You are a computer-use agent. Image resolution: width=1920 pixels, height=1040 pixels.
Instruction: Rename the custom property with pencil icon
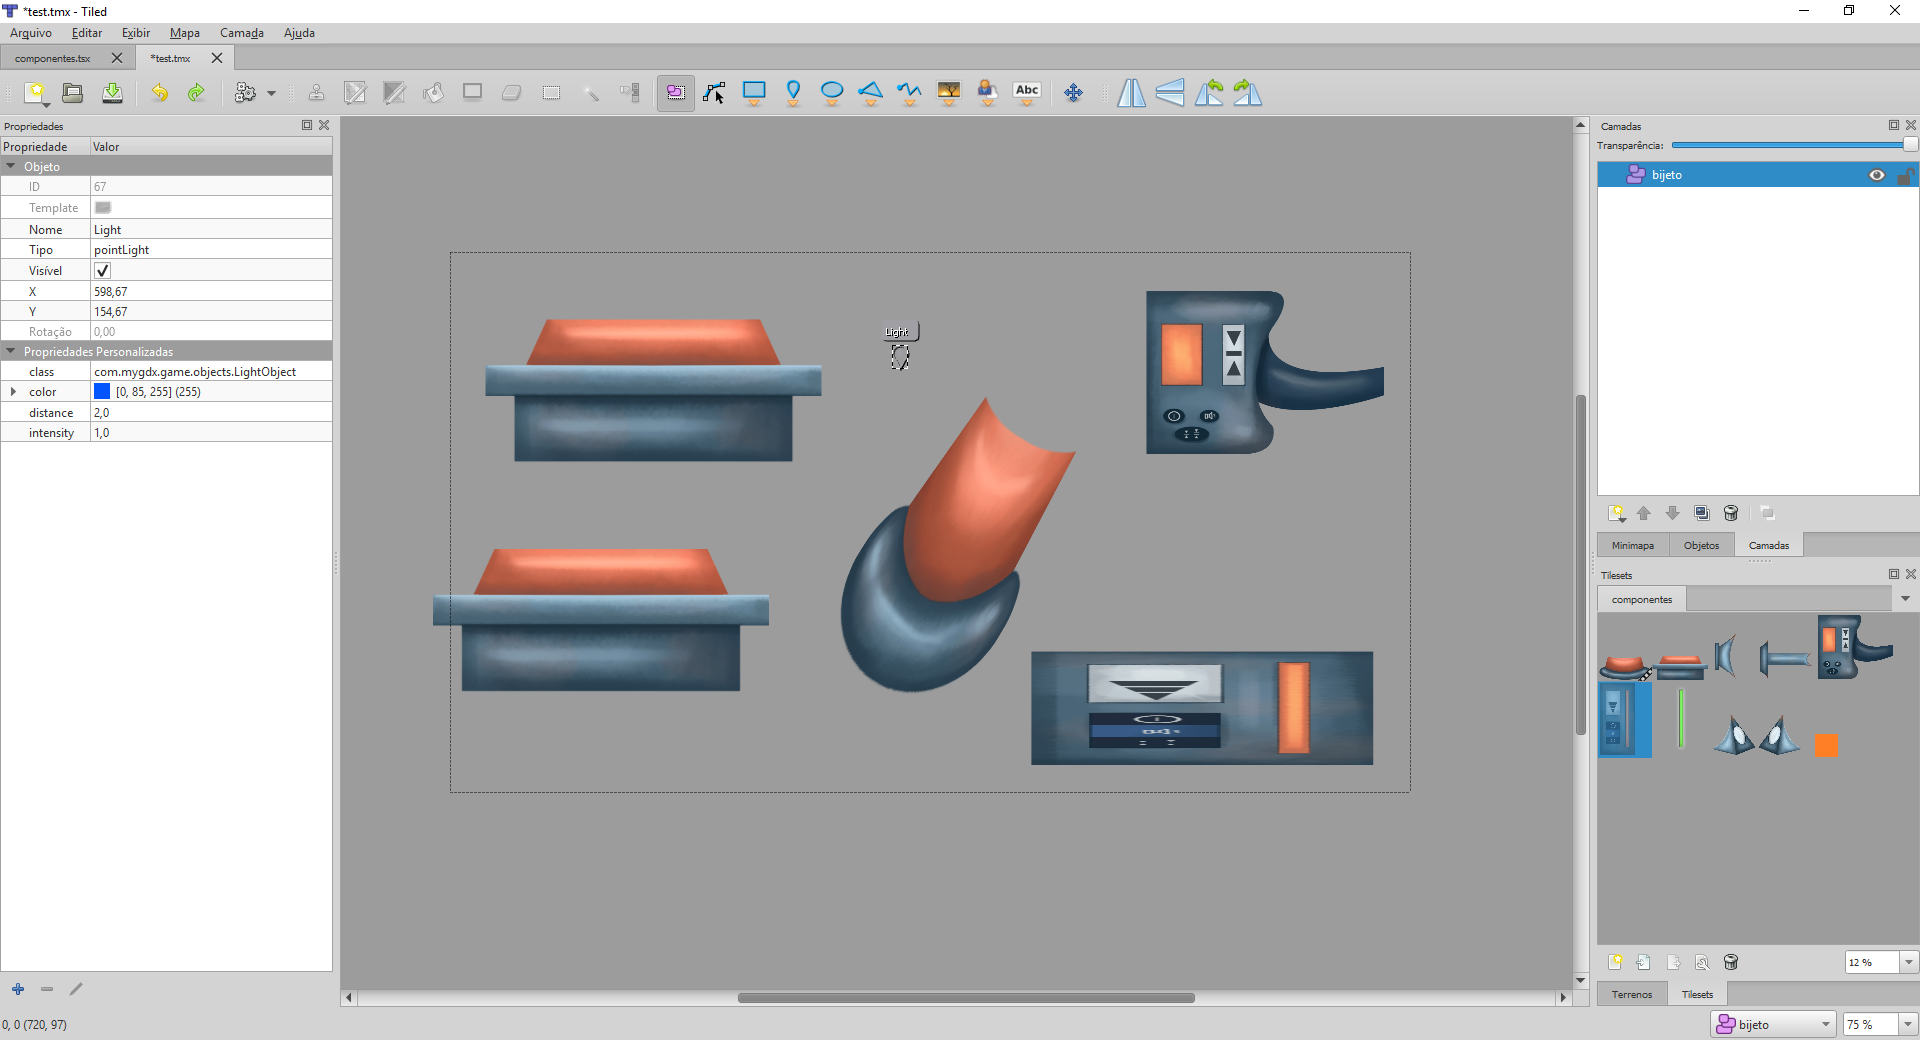[x=76, y=989]
